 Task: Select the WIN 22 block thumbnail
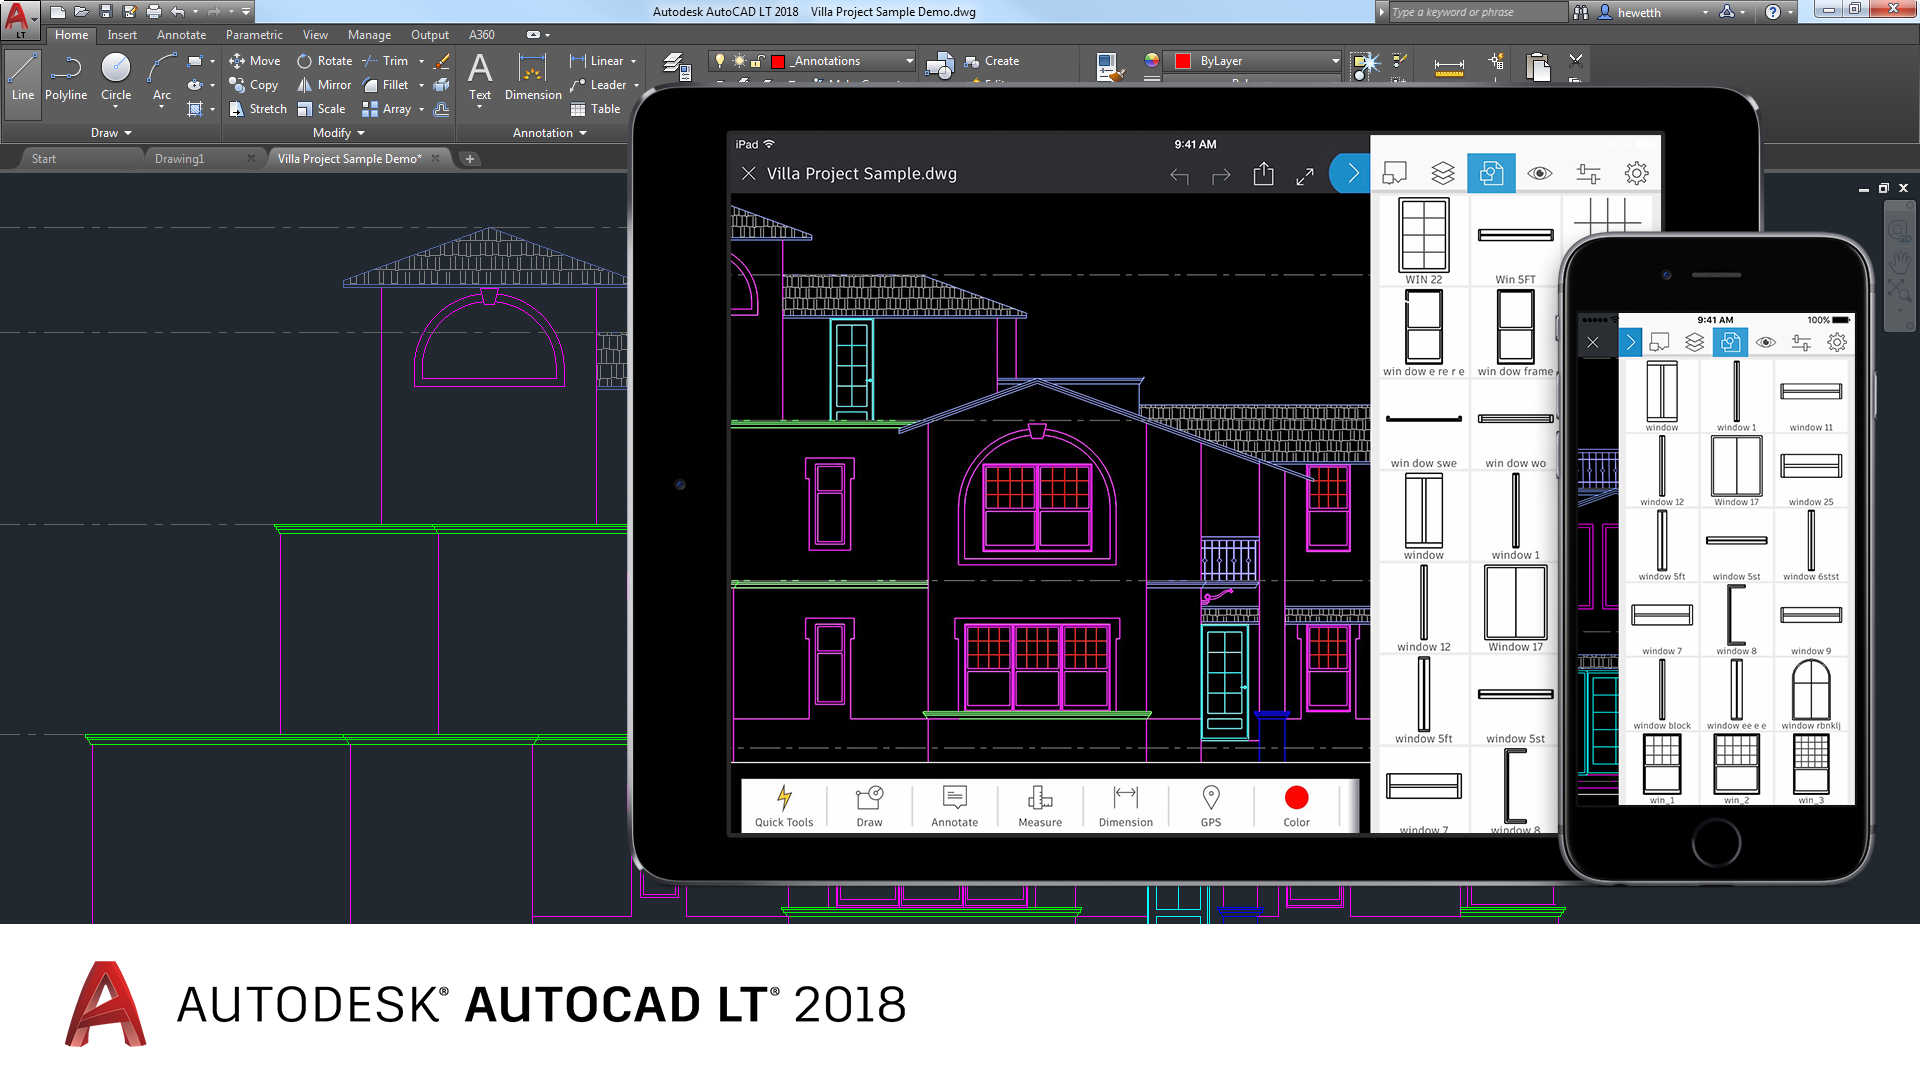click(1423, 240)
